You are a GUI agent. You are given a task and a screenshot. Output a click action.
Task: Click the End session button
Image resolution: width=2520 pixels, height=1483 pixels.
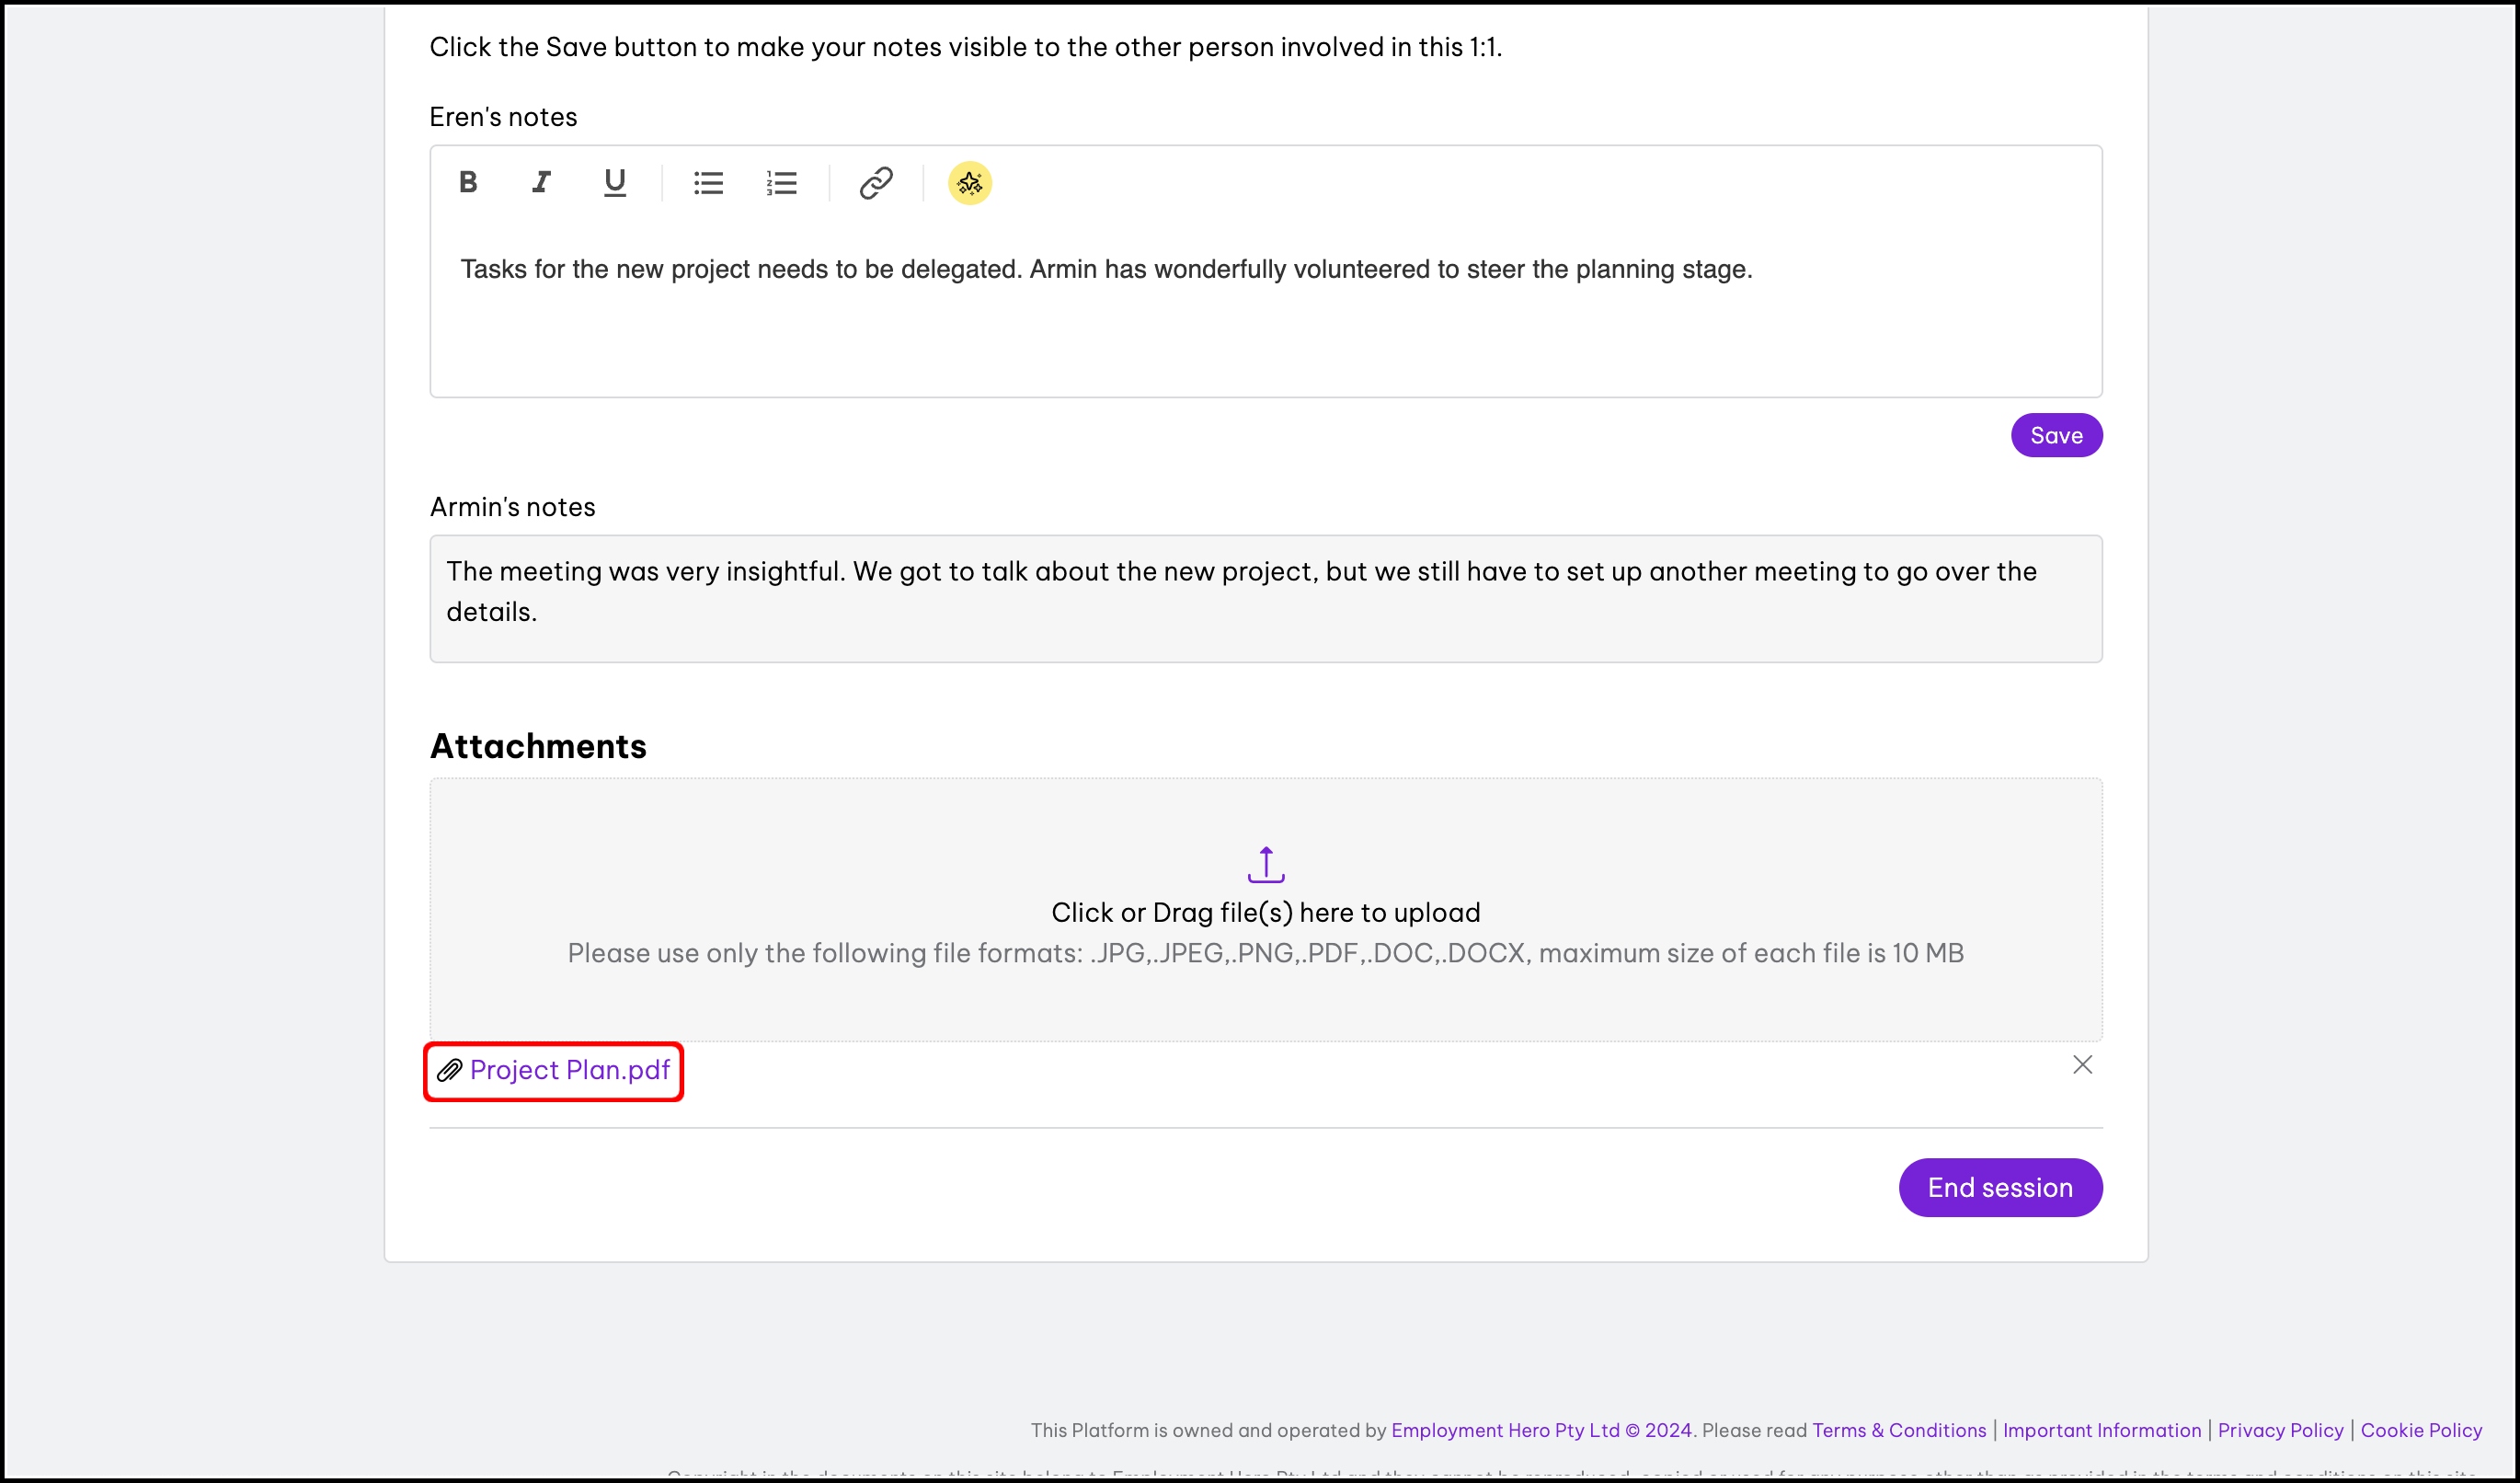[x=1999, y=1188]
